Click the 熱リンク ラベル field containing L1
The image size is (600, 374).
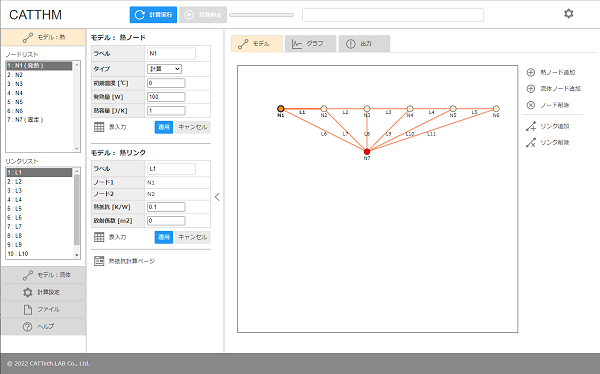171,169
